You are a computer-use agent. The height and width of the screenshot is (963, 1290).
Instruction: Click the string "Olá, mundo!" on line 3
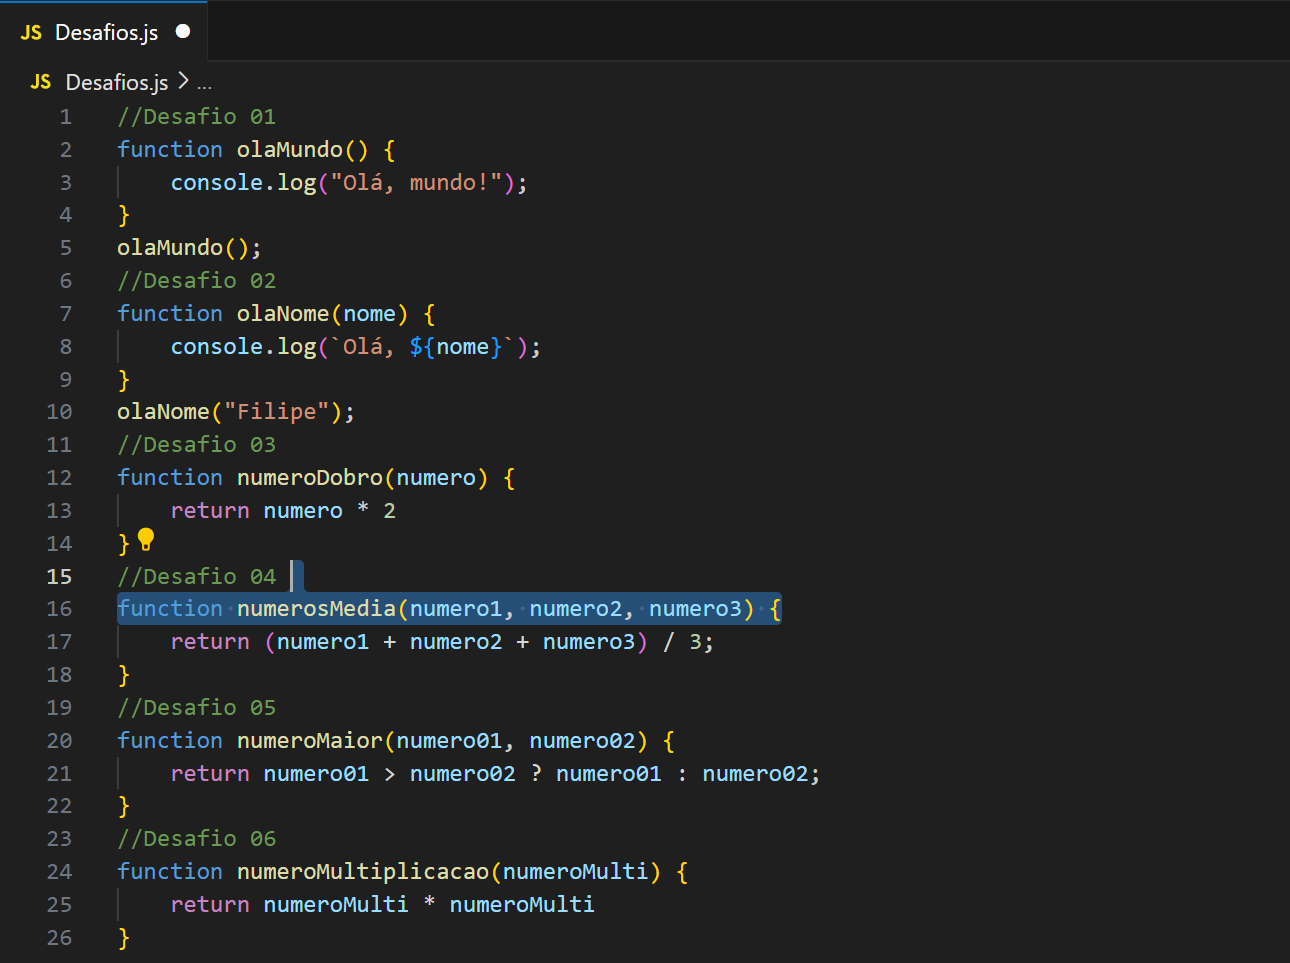(416, 183)
